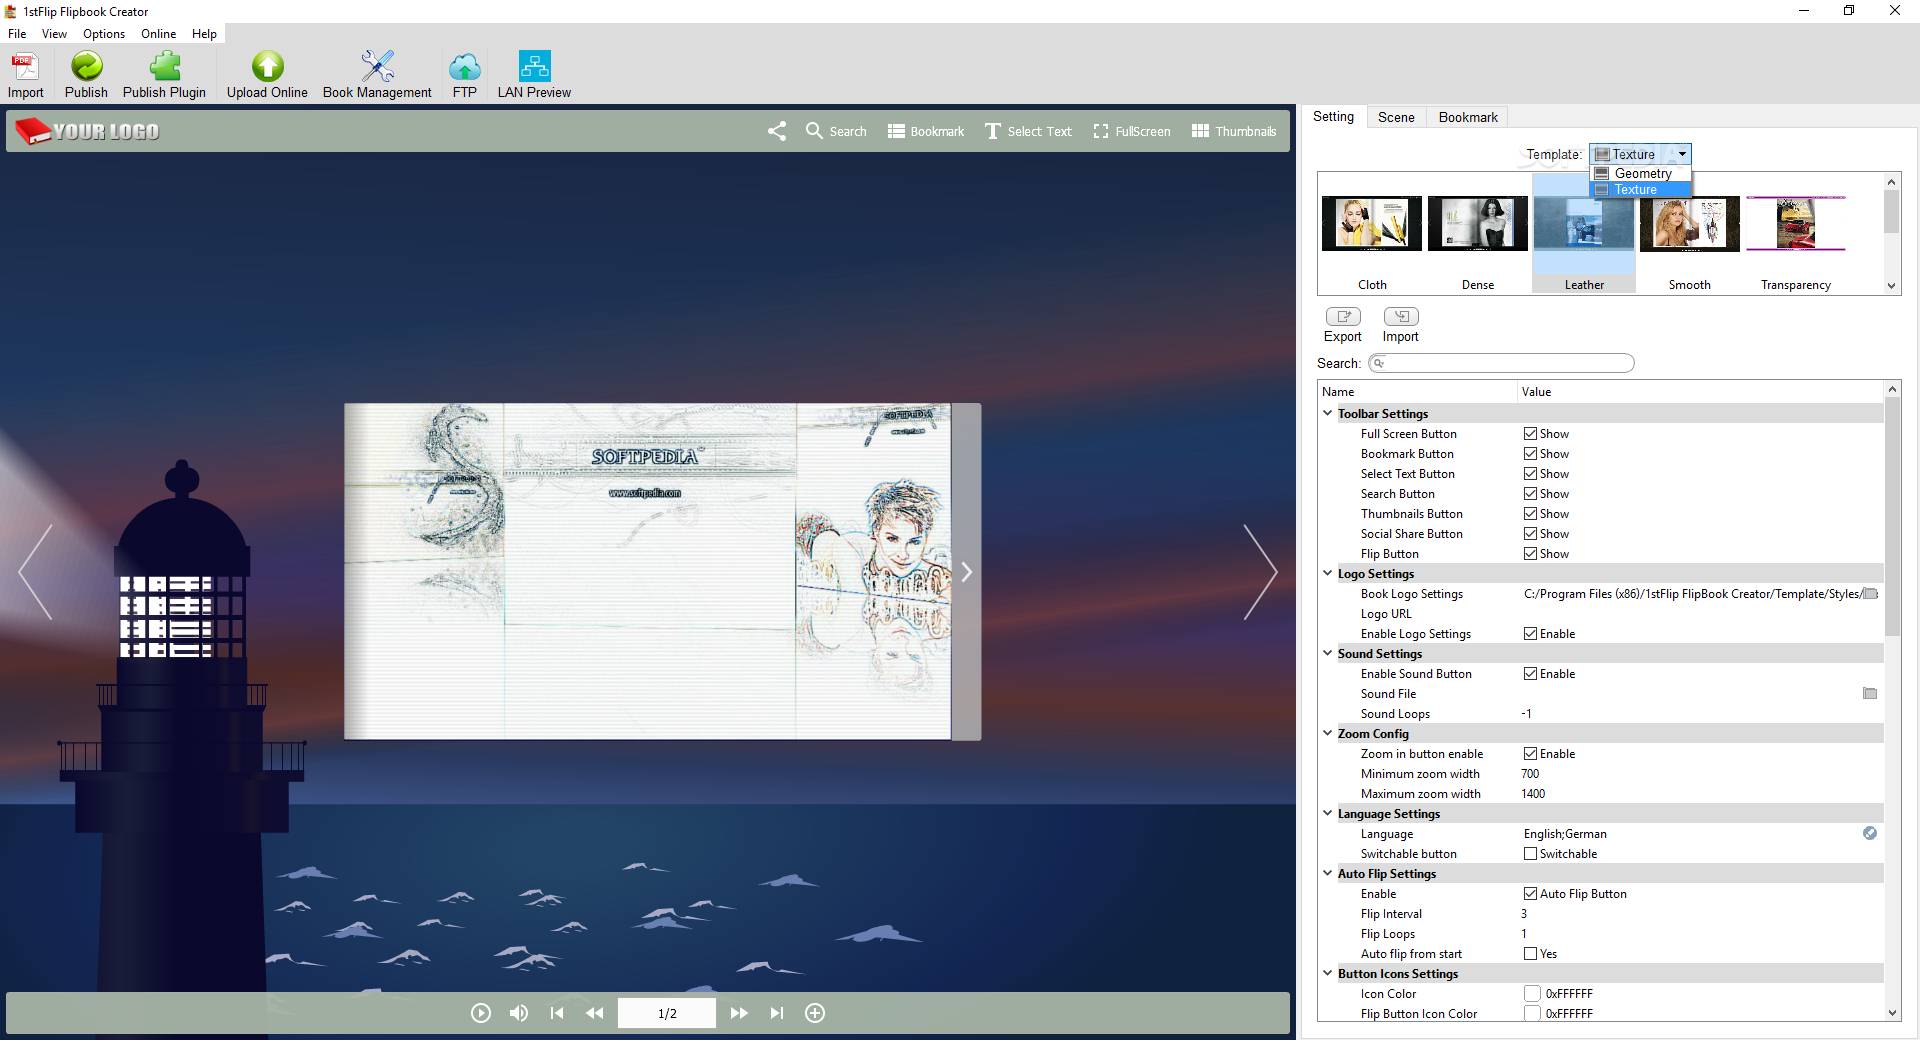Click the Icon Color swatch
This screenshot has height=1040, width=1920.
coord(1532,994)
